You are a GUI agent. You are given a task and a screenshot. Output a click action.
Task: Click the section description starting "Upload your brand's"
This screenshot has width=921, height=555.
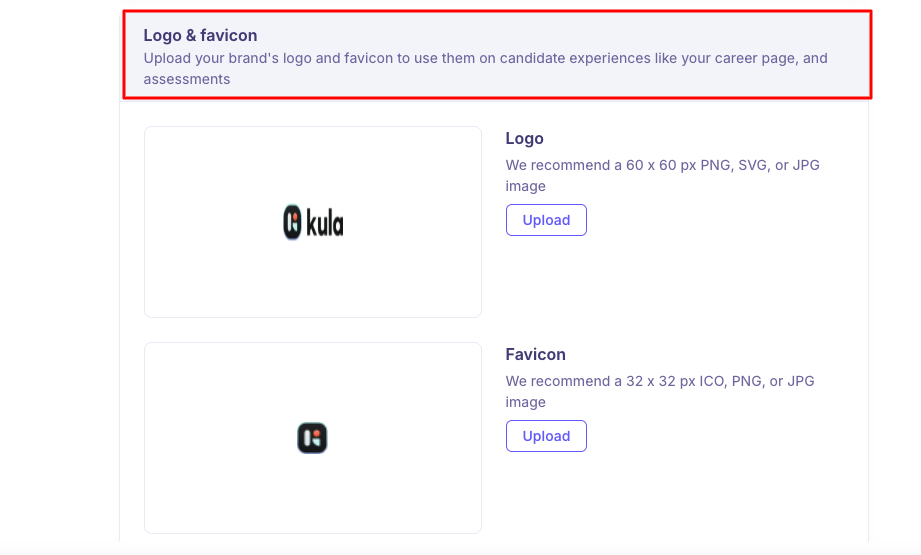[x=300, y=58]
